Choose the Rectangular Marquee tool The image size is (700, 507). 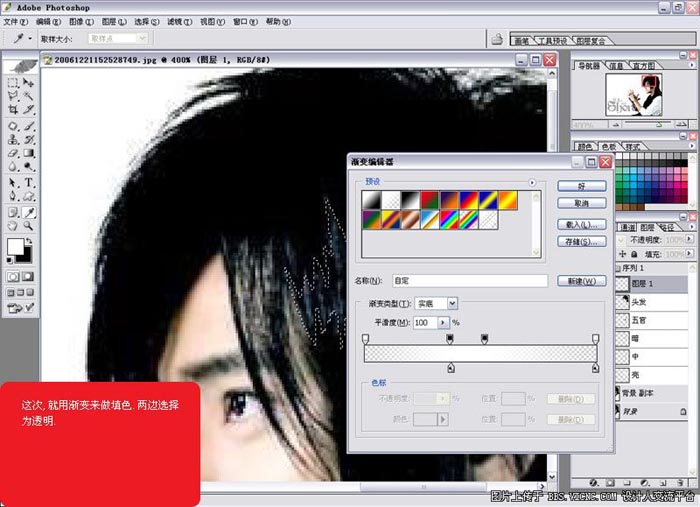(x=12, y=81)
